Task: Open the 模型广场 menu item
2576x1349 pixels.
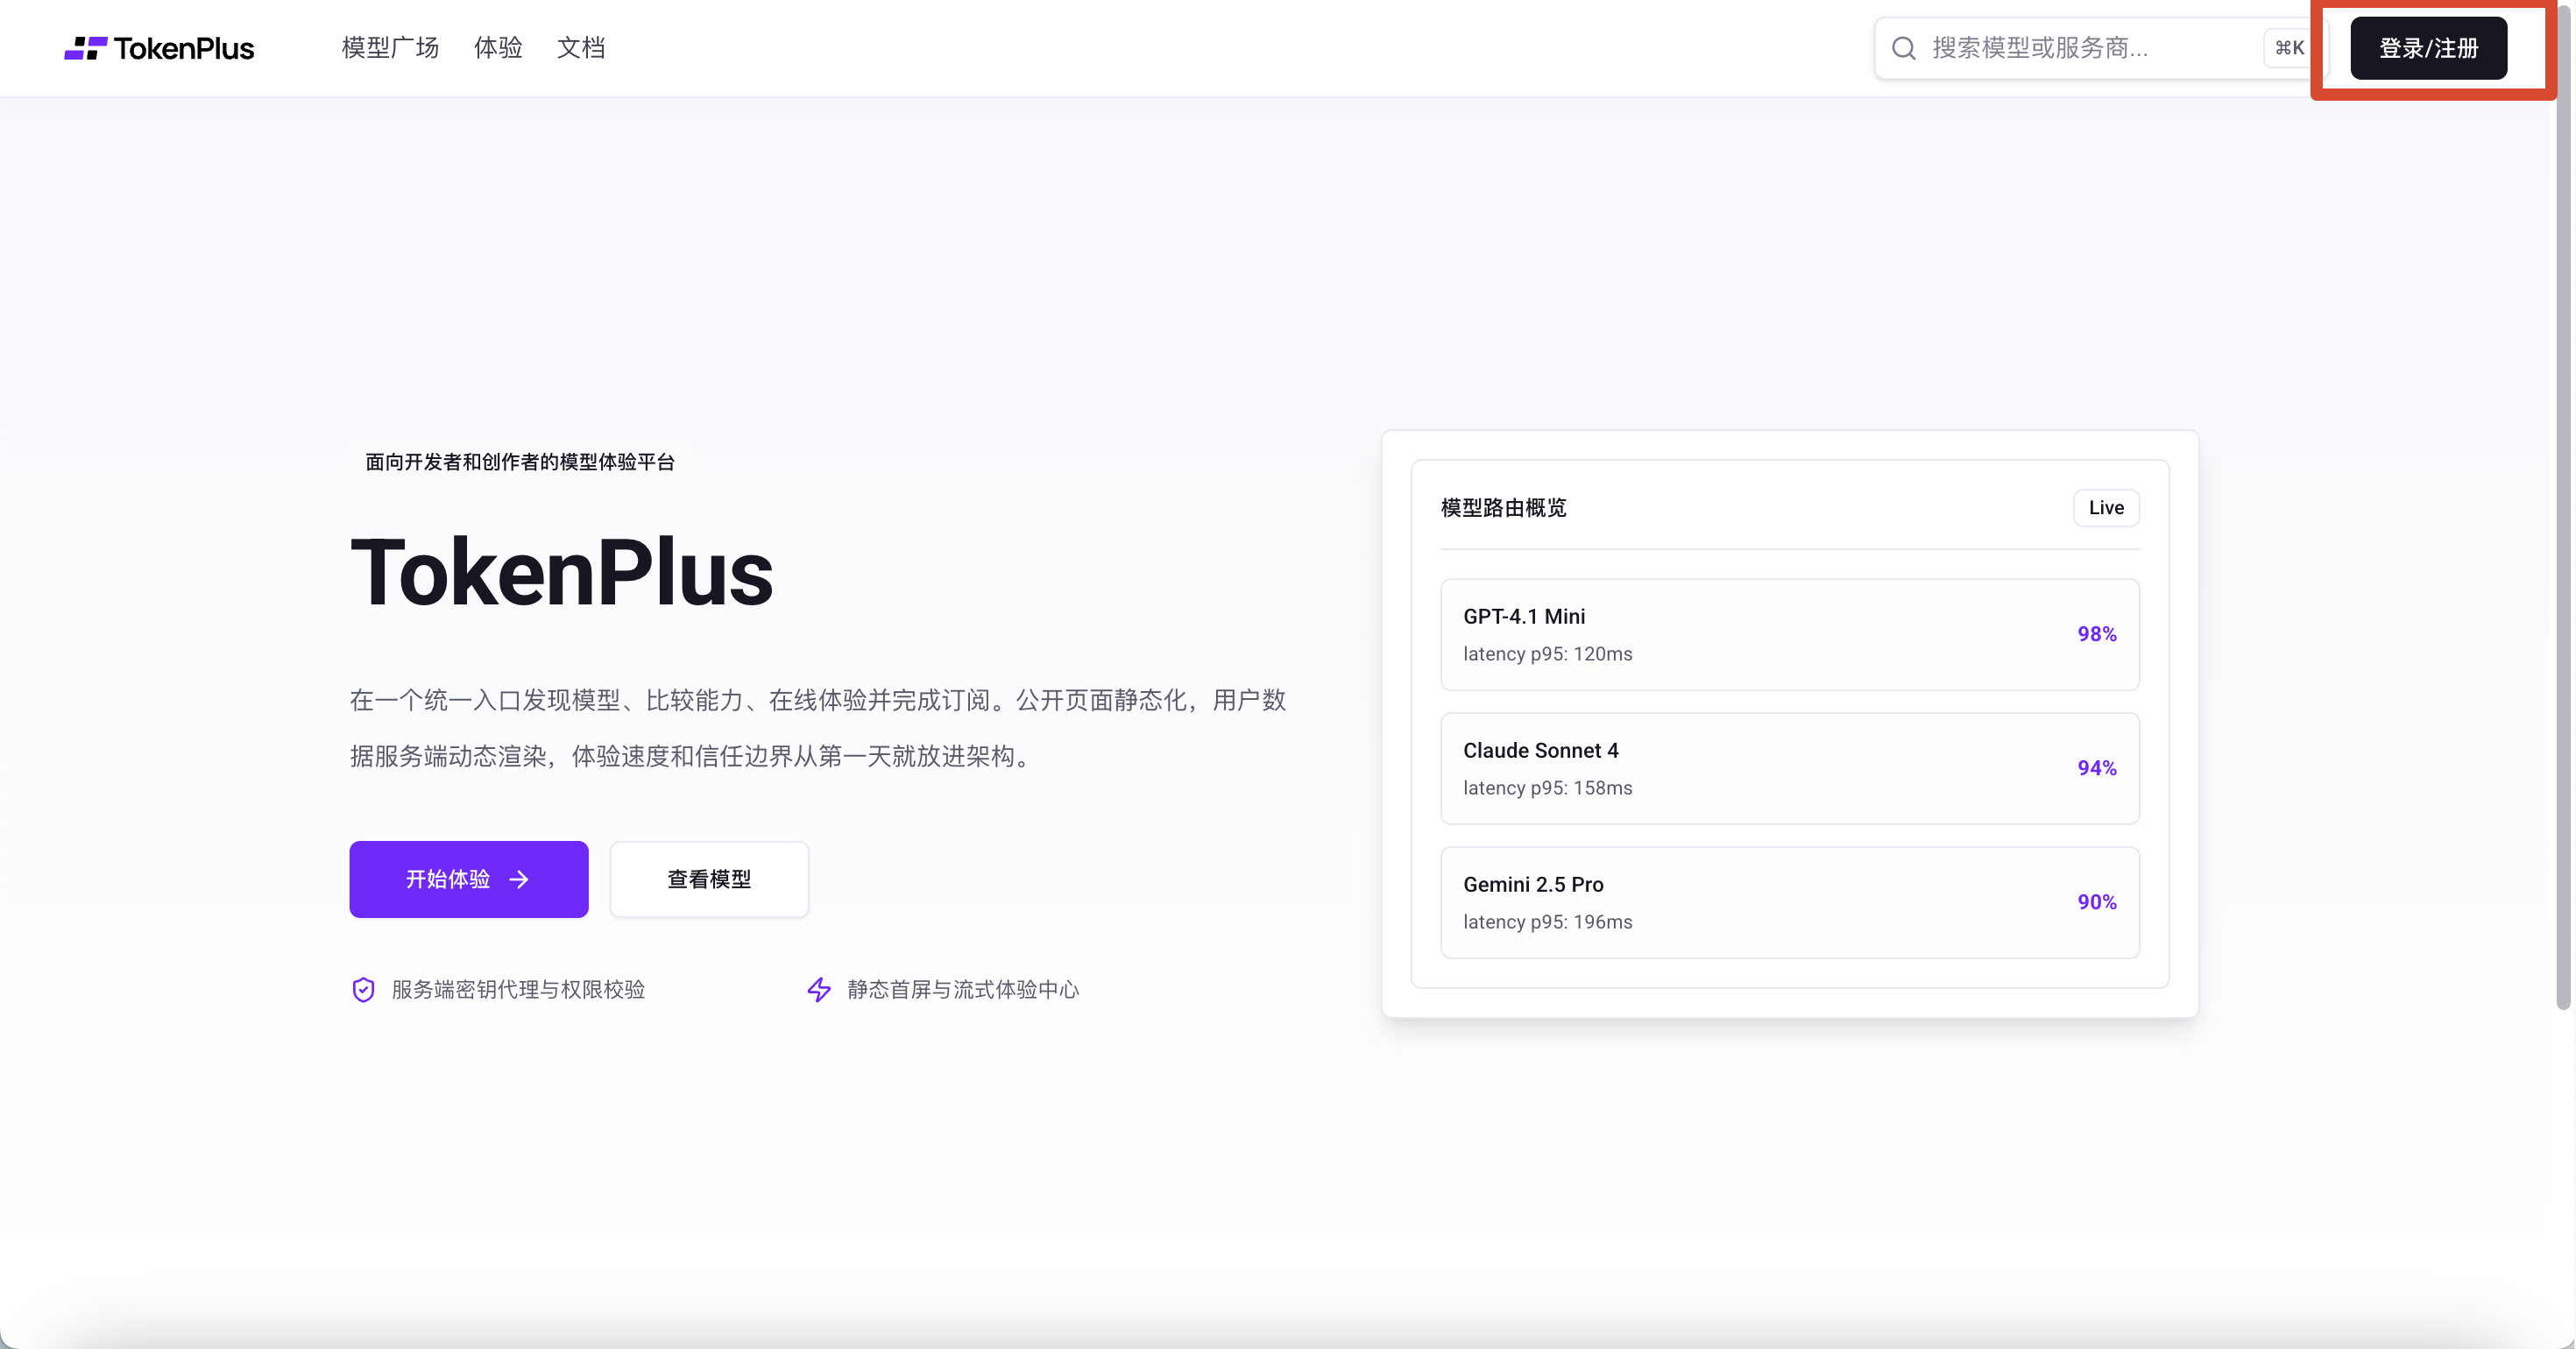Action: click(x=390, y=48)
